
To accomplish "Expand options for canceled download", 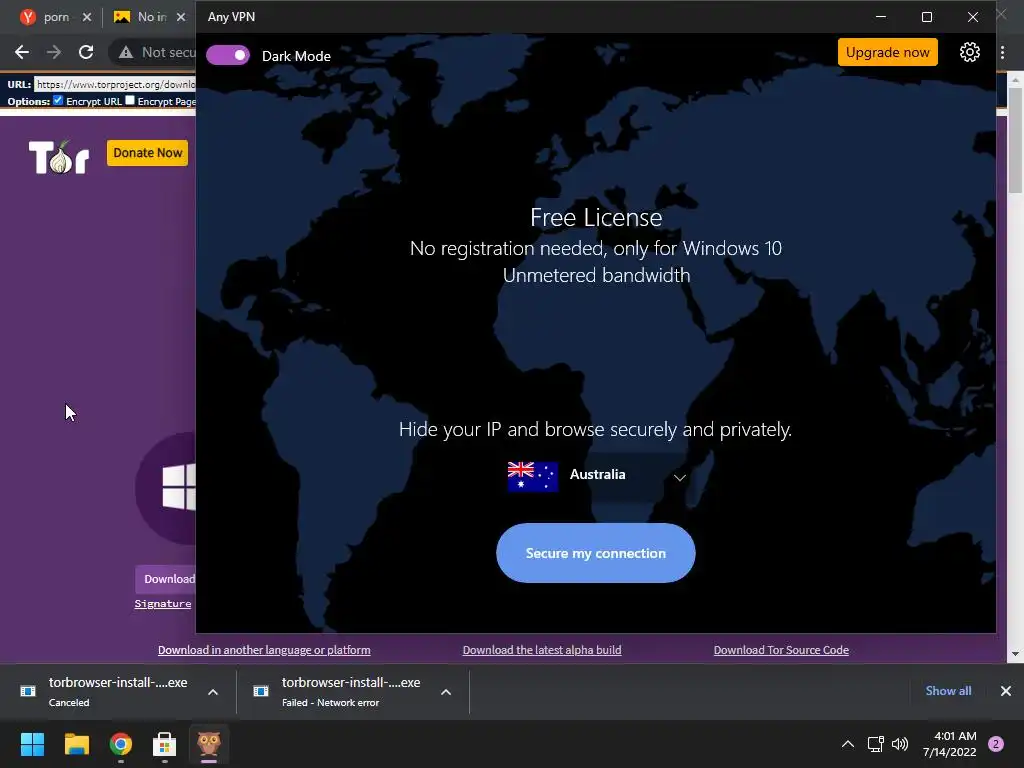I will pyautogui.click(x=213, y=692).
